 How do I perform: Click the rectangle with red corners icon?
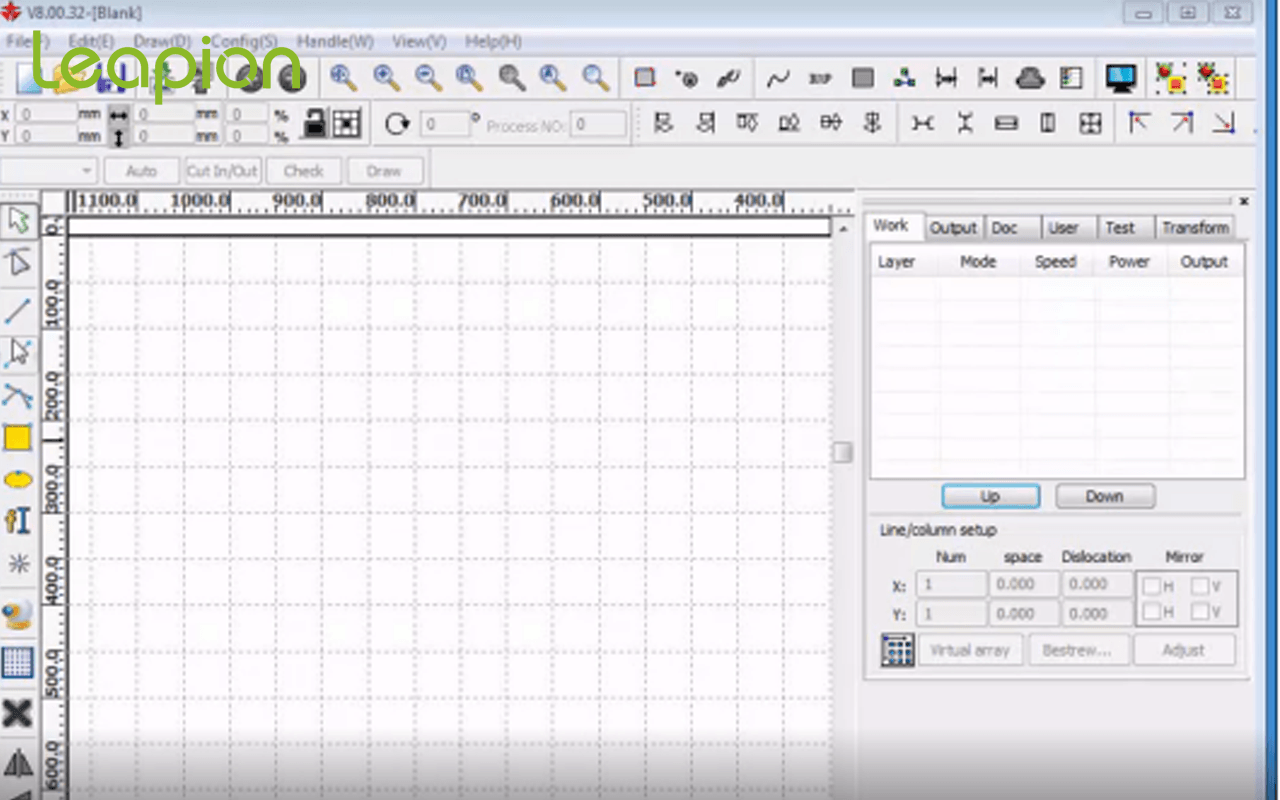click(645, 78)
